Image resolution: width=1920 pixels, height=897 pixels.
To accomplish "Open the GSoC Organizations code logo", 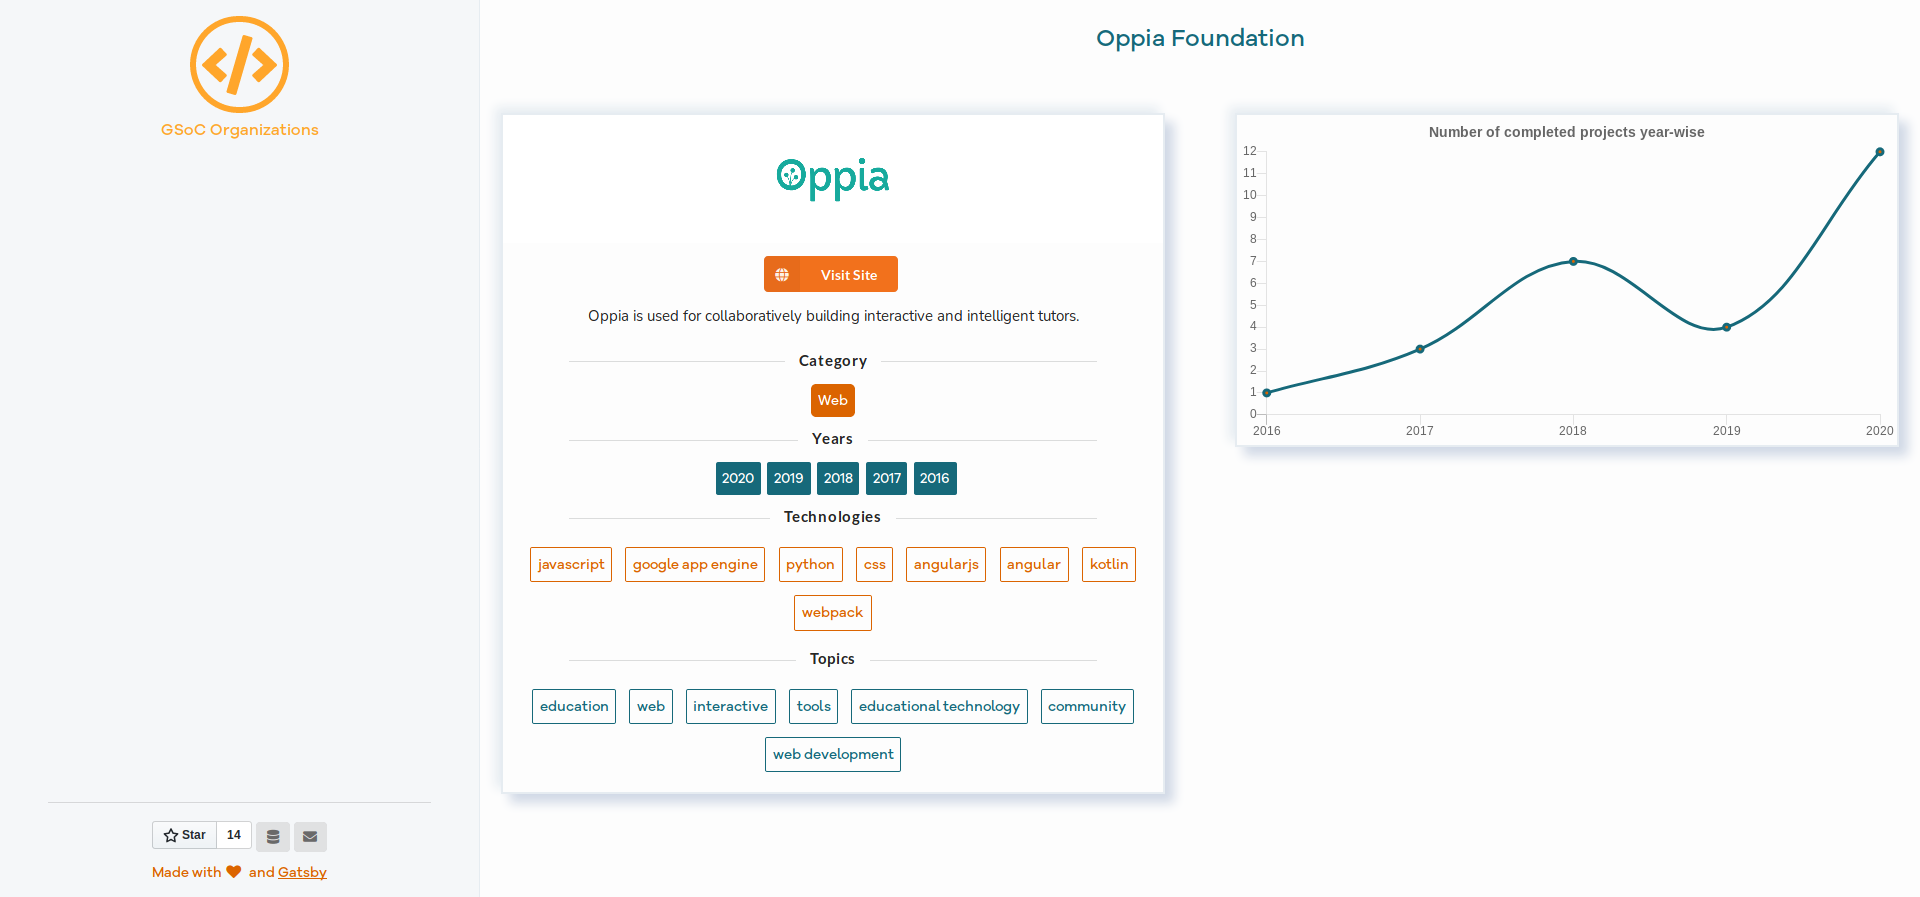I will click(x=239, y=65).
